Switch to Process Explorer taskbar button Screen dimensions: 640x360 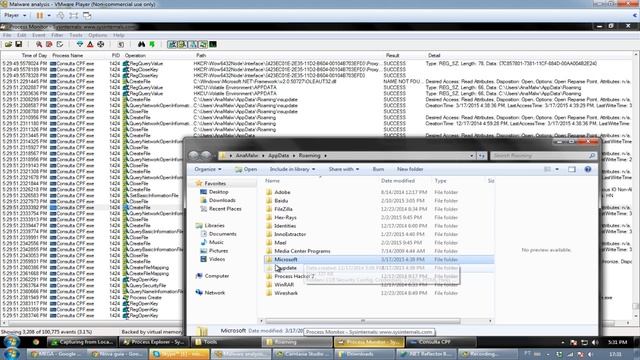pyautogui.click(x=154, y=342)
